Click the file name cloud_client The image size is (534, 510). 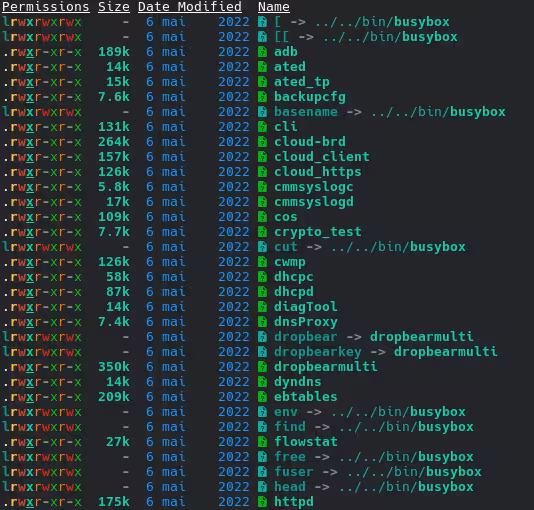(x=322, y=157)
